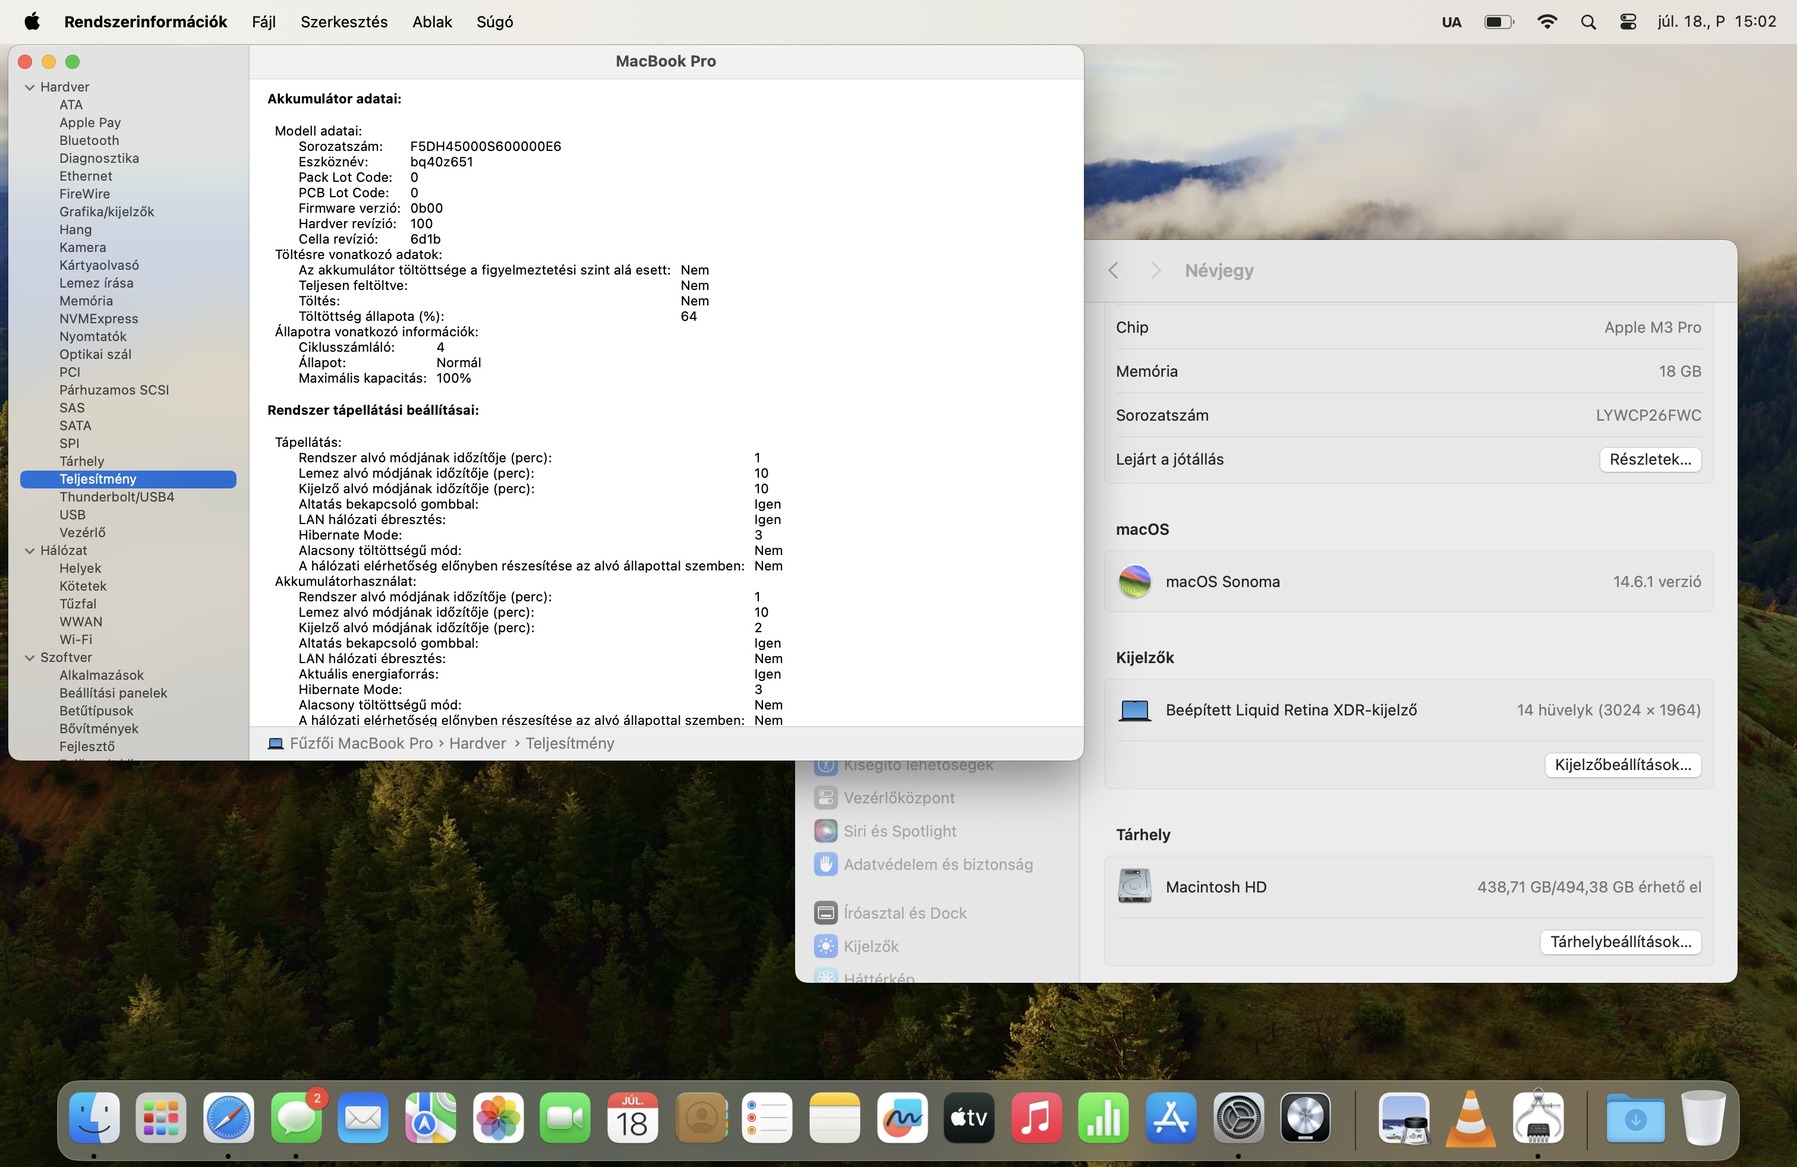1797x1167 pixels.
Task: Open Control Center in the menu bar
Action: (1628, 22)
